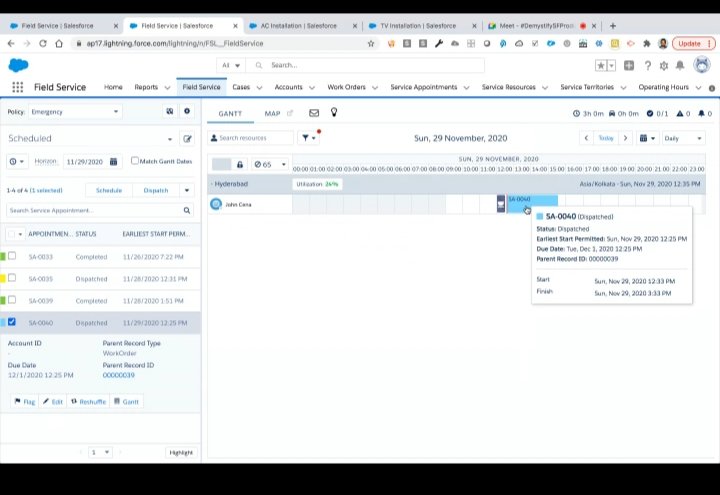Open the 65 skills dropdown
720x495 pixels.
click(x=271, y=164)
